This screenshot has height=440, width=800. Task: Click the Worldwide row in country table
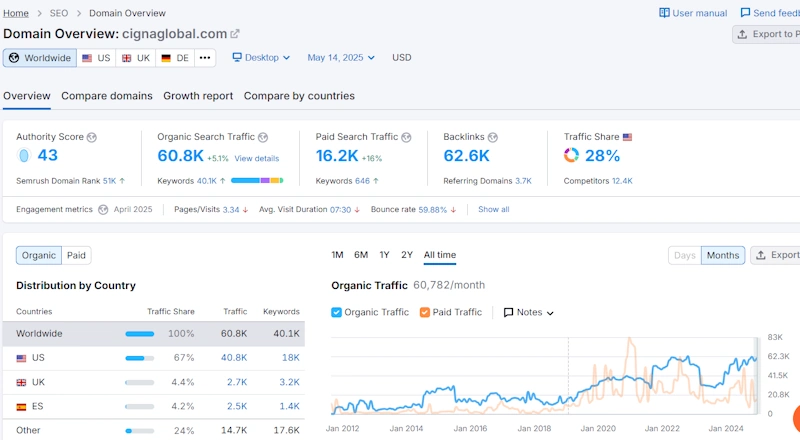tap(154, 334)
